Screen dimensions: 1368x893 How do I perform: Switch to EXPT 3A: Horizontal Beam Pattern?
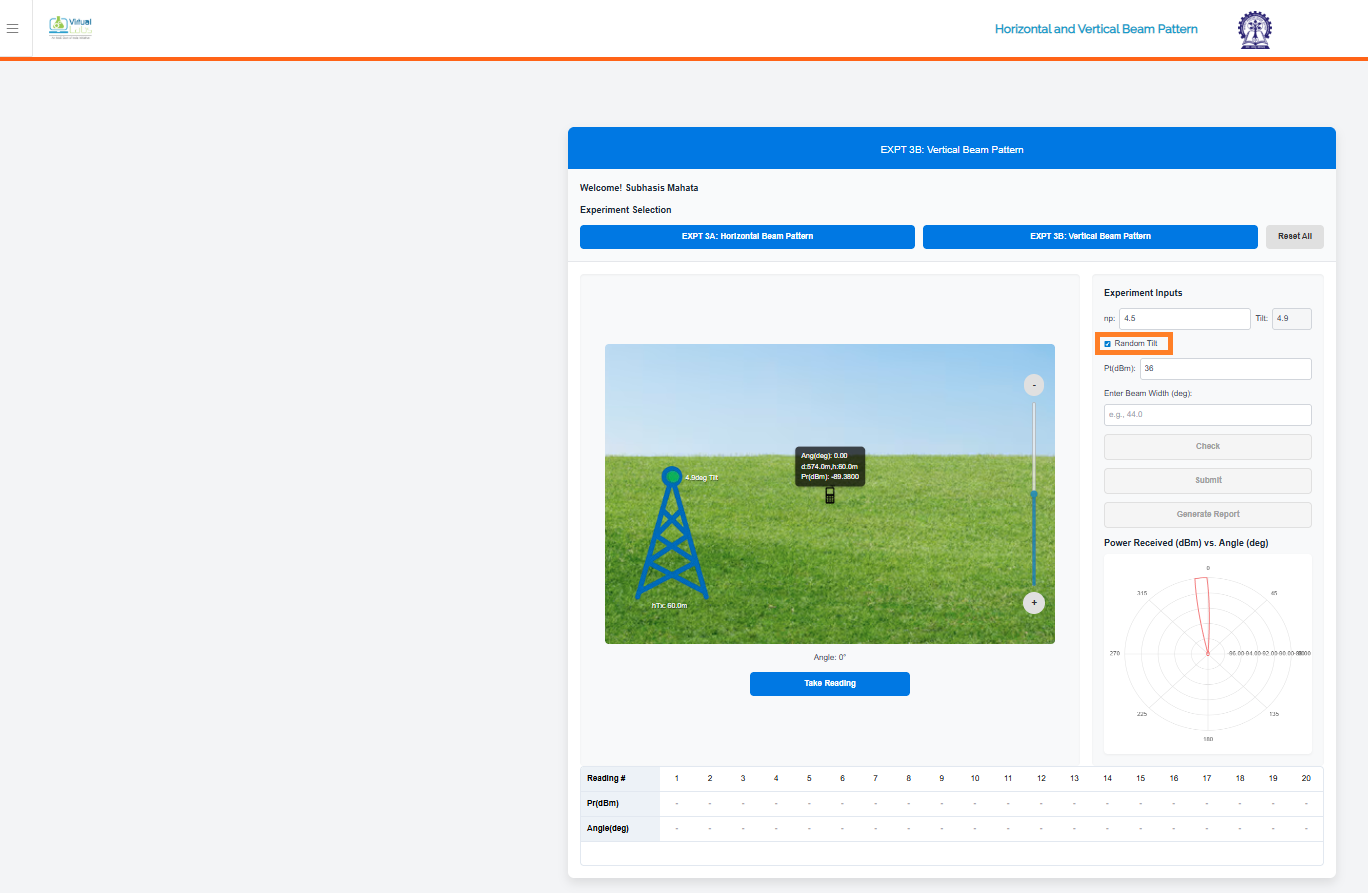pos(747,237)
